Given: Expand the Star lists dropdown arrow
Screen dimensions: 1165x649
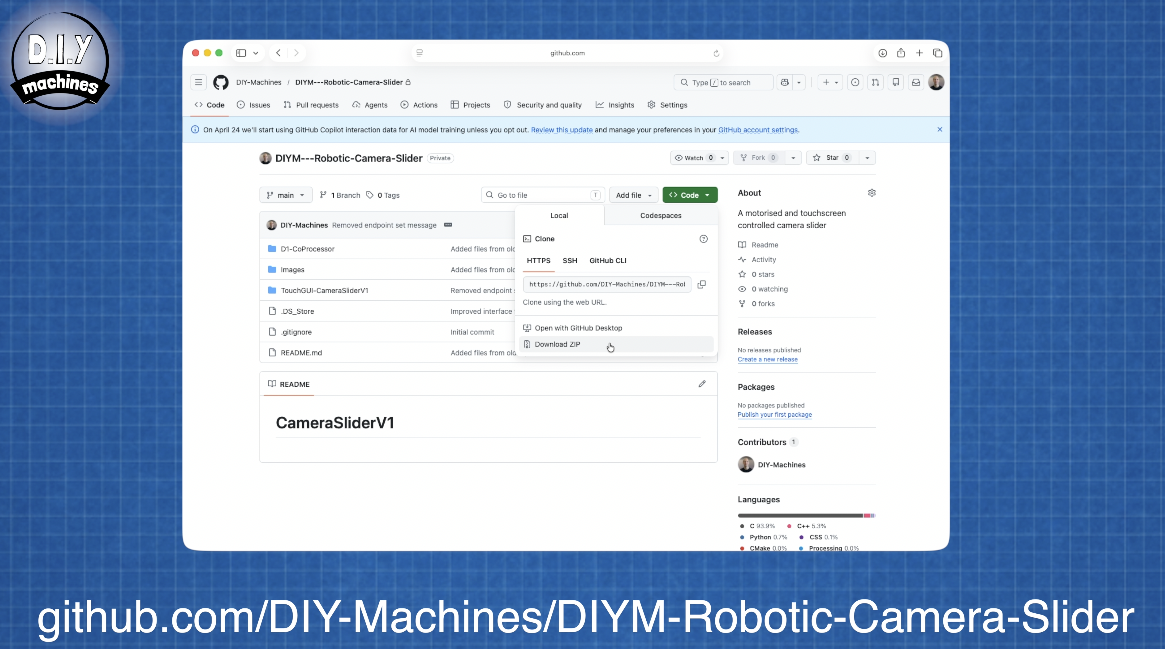Looking at the screenshot, I should tap(867, 157).
